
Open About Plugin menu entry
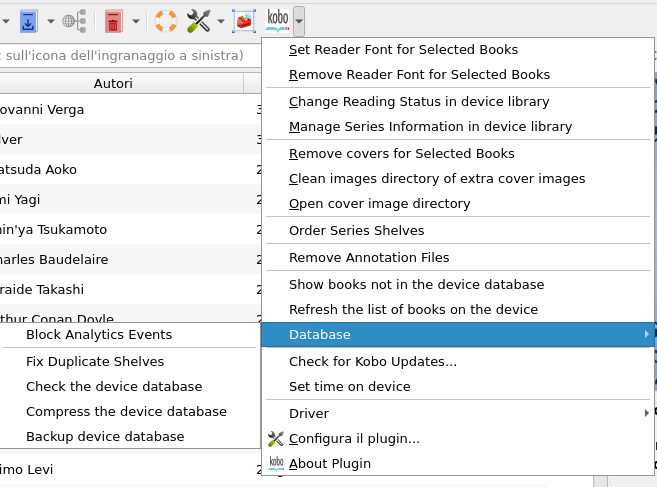[x=458, y=464]
